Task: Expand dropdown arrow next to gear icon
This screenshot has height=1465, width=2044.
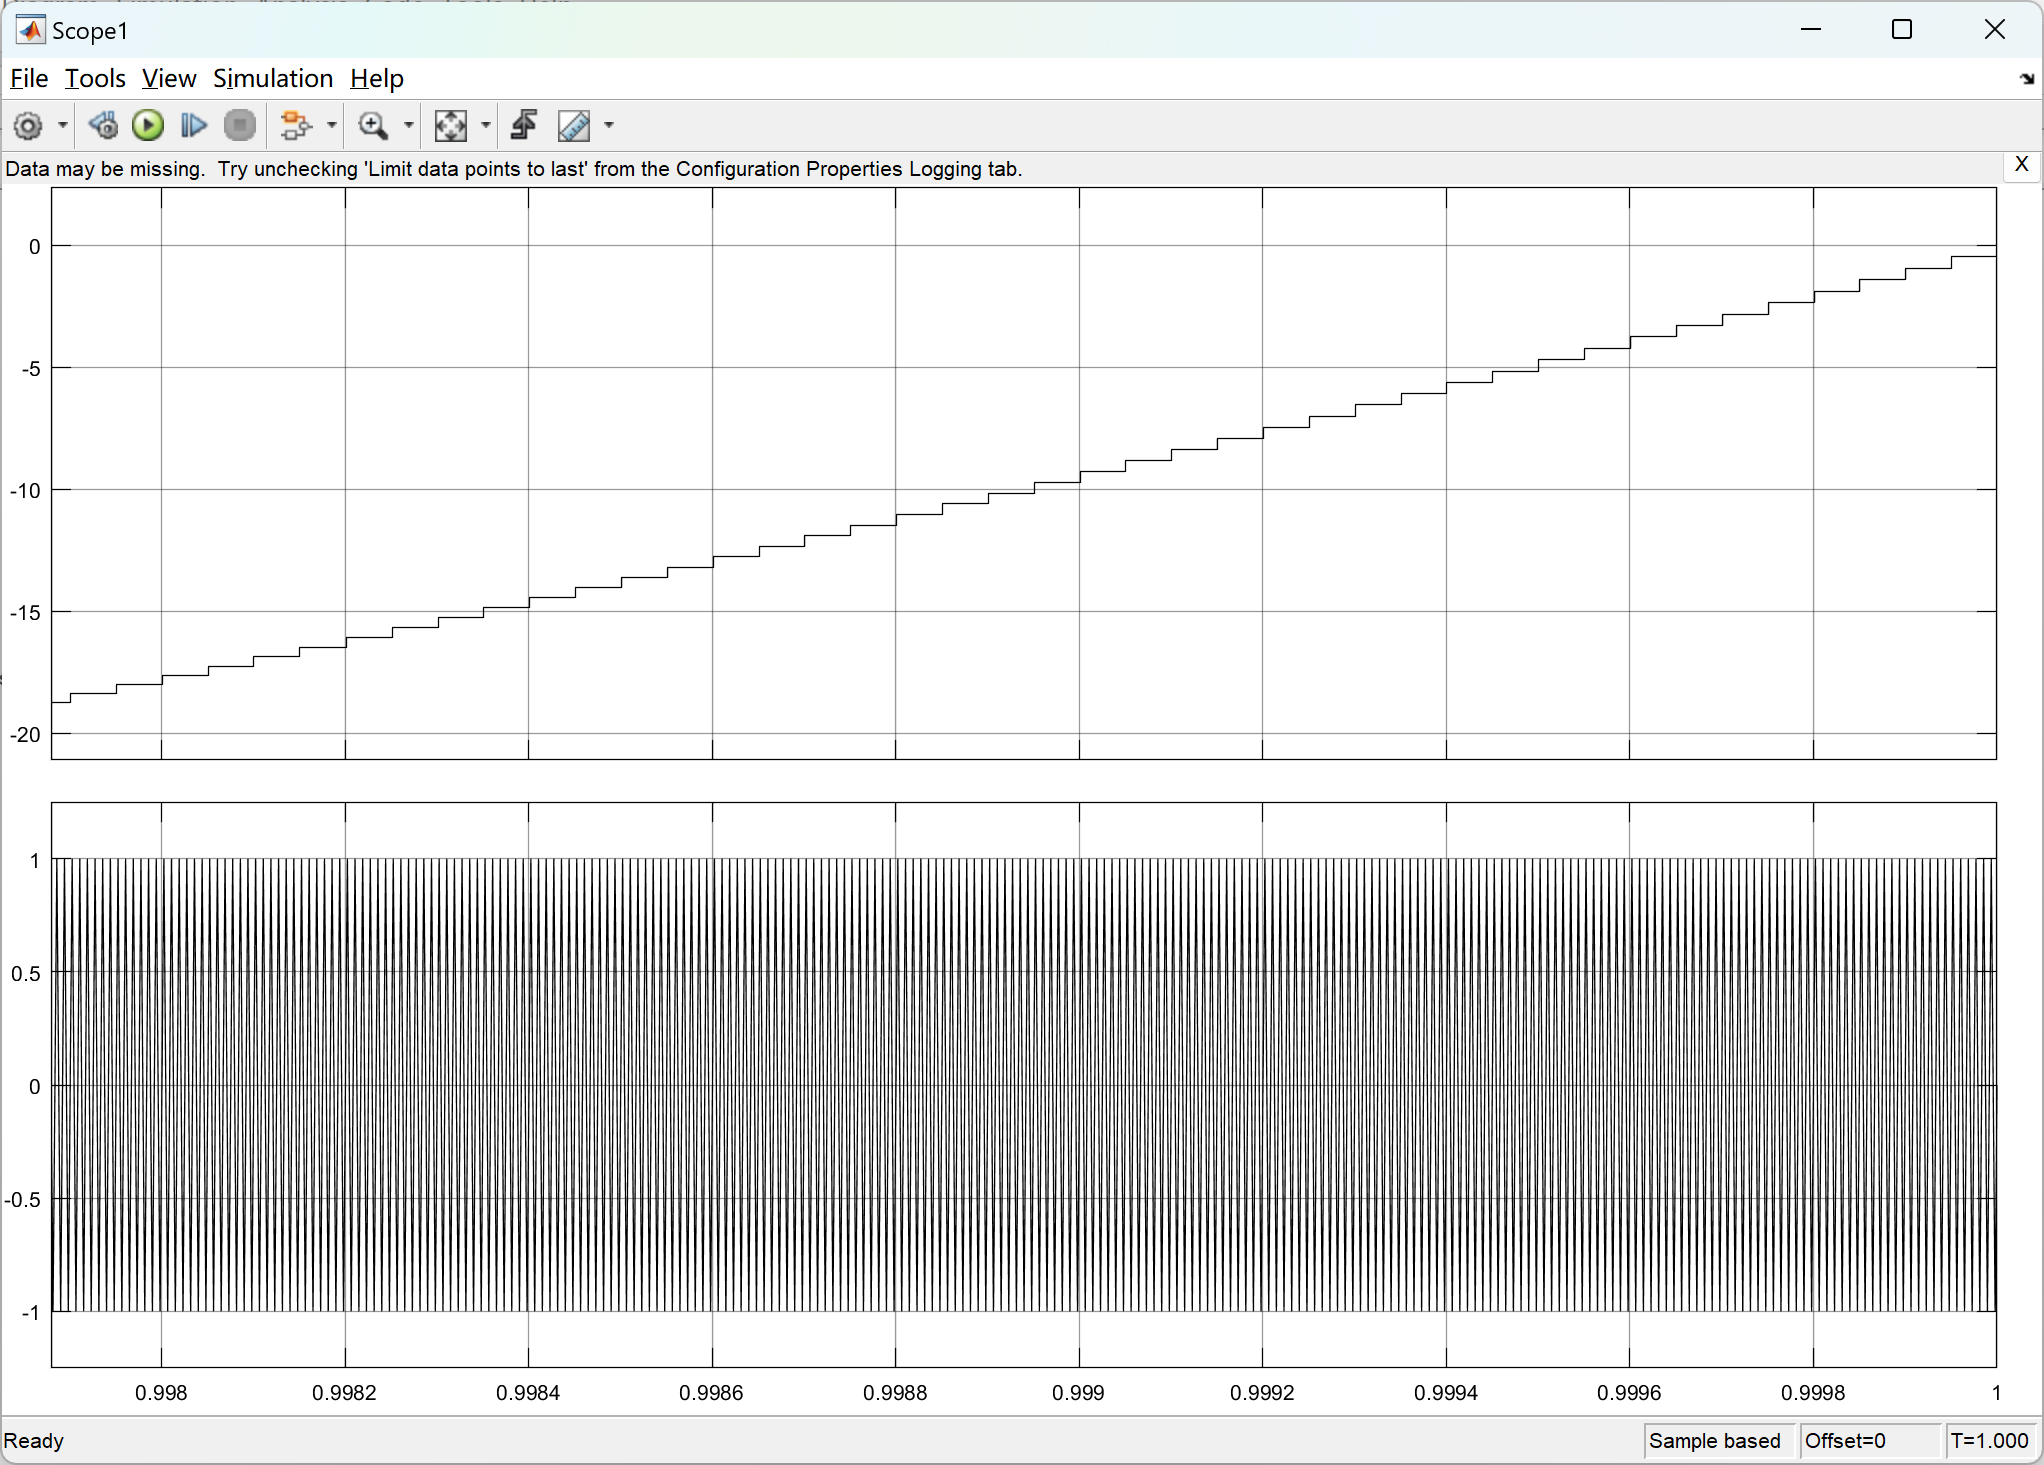Action: [62, 126]
